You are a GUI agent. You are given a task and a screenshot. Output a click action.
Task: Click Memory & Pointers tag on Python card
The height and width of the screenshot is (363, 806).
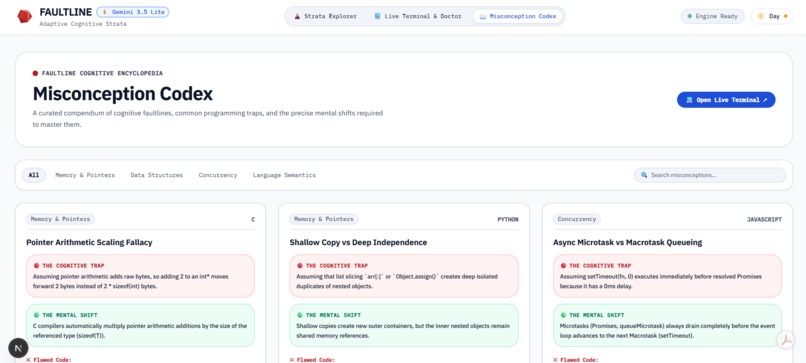(324, 219)
